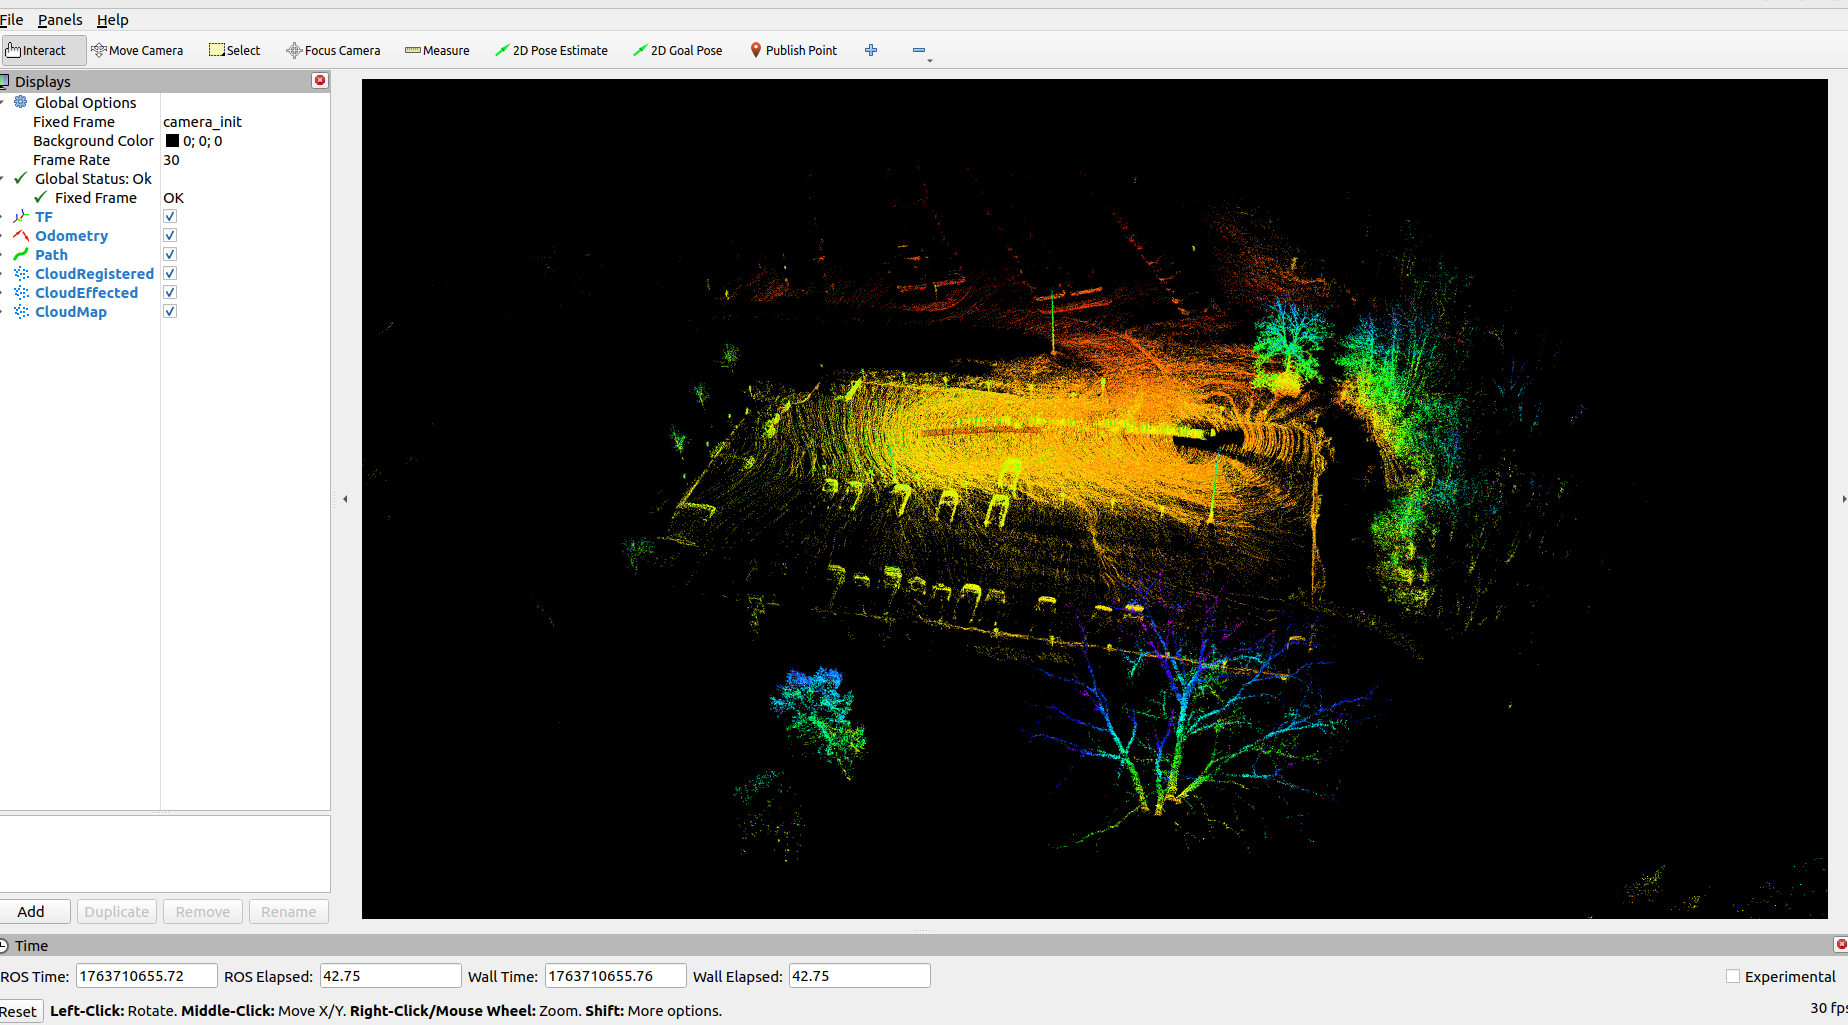
Task: Activate the Move Camera tool
Action: pyautogui.click(x=137, y=50)
